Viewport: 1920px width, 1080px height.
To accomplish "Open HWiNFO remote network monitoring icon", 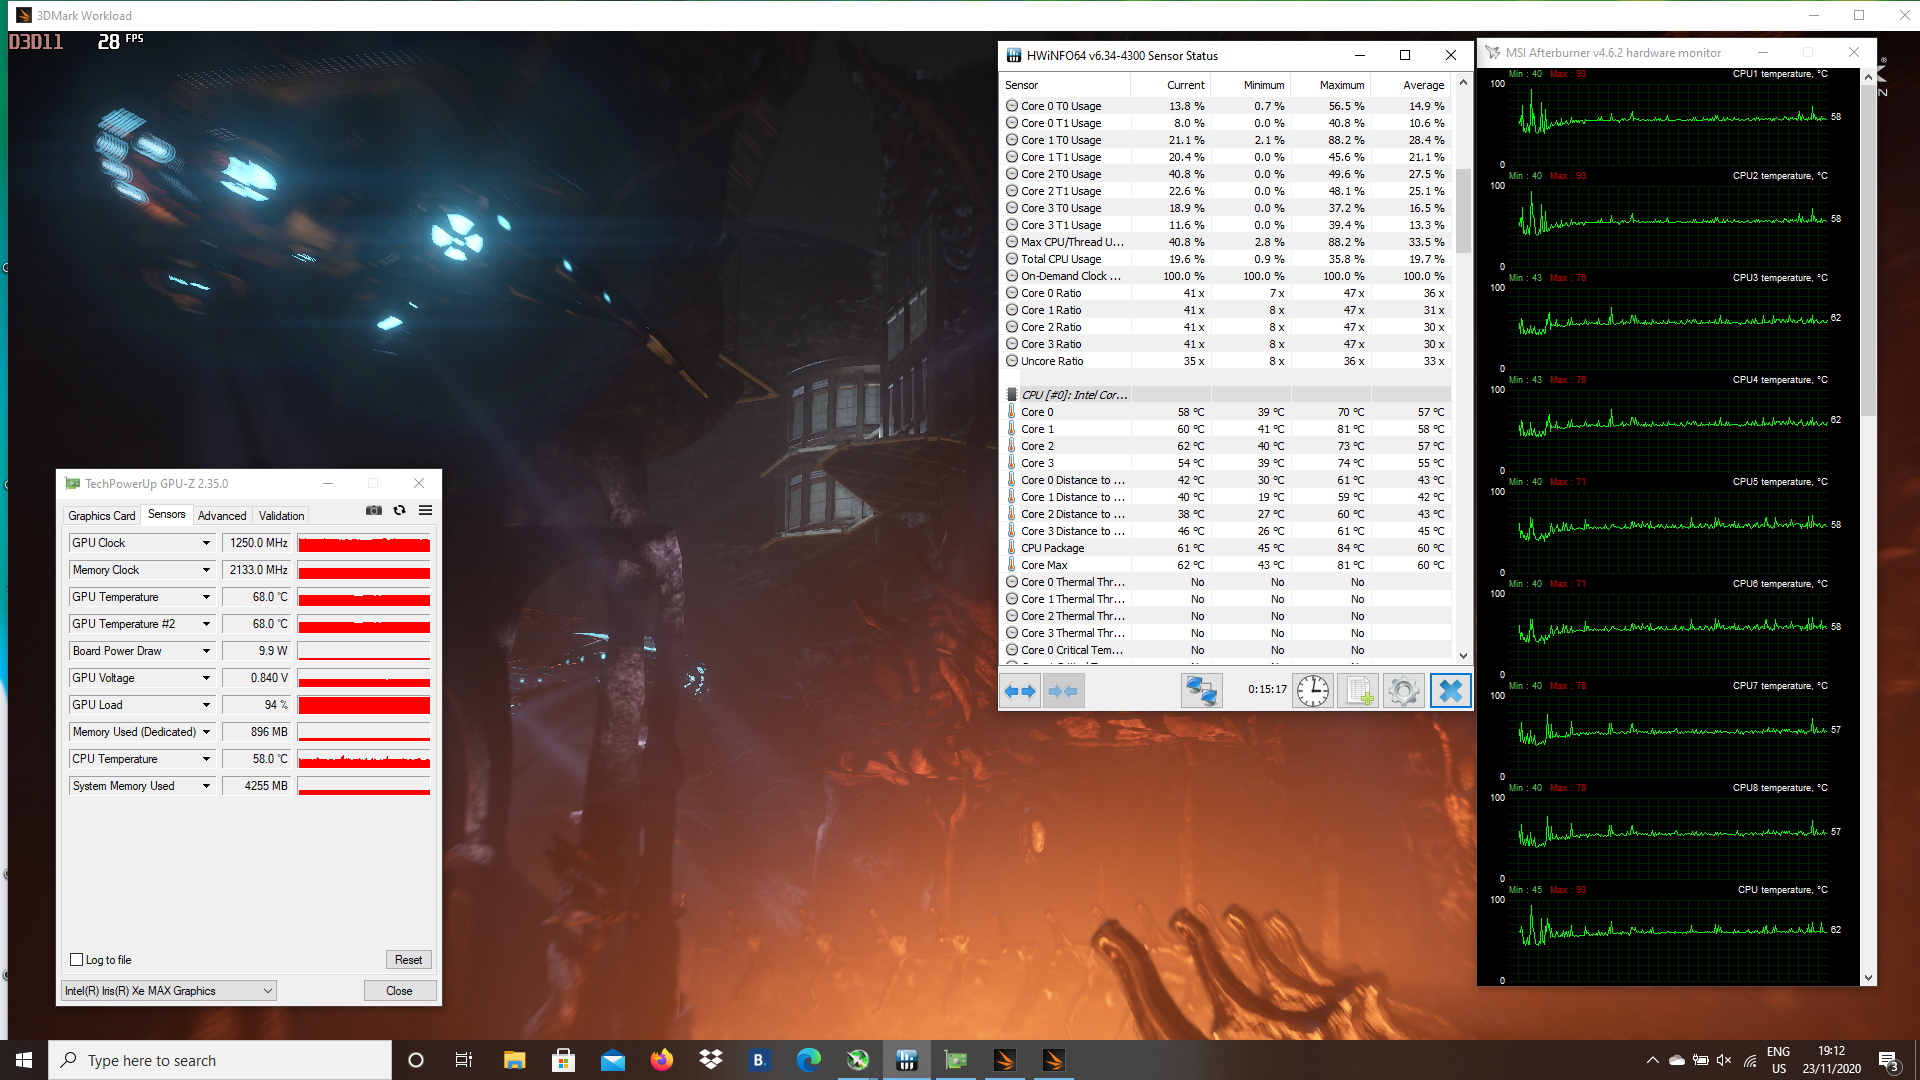I will [1201, 691].
